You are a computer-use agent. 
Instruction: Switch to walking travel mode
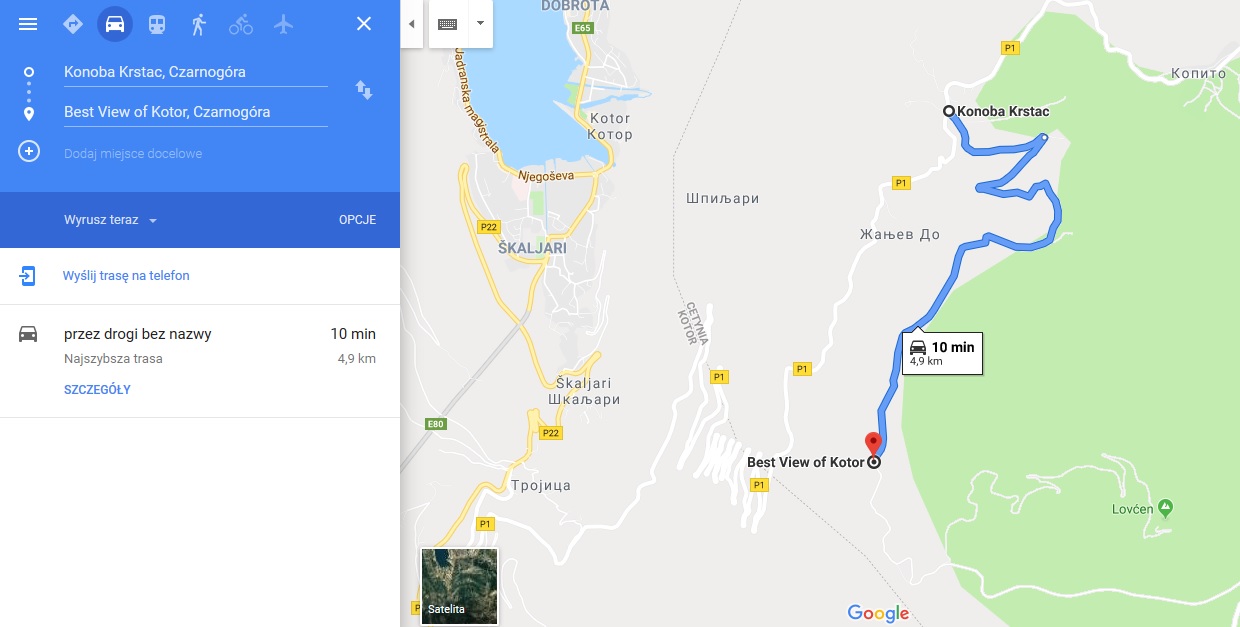point(199,24)
